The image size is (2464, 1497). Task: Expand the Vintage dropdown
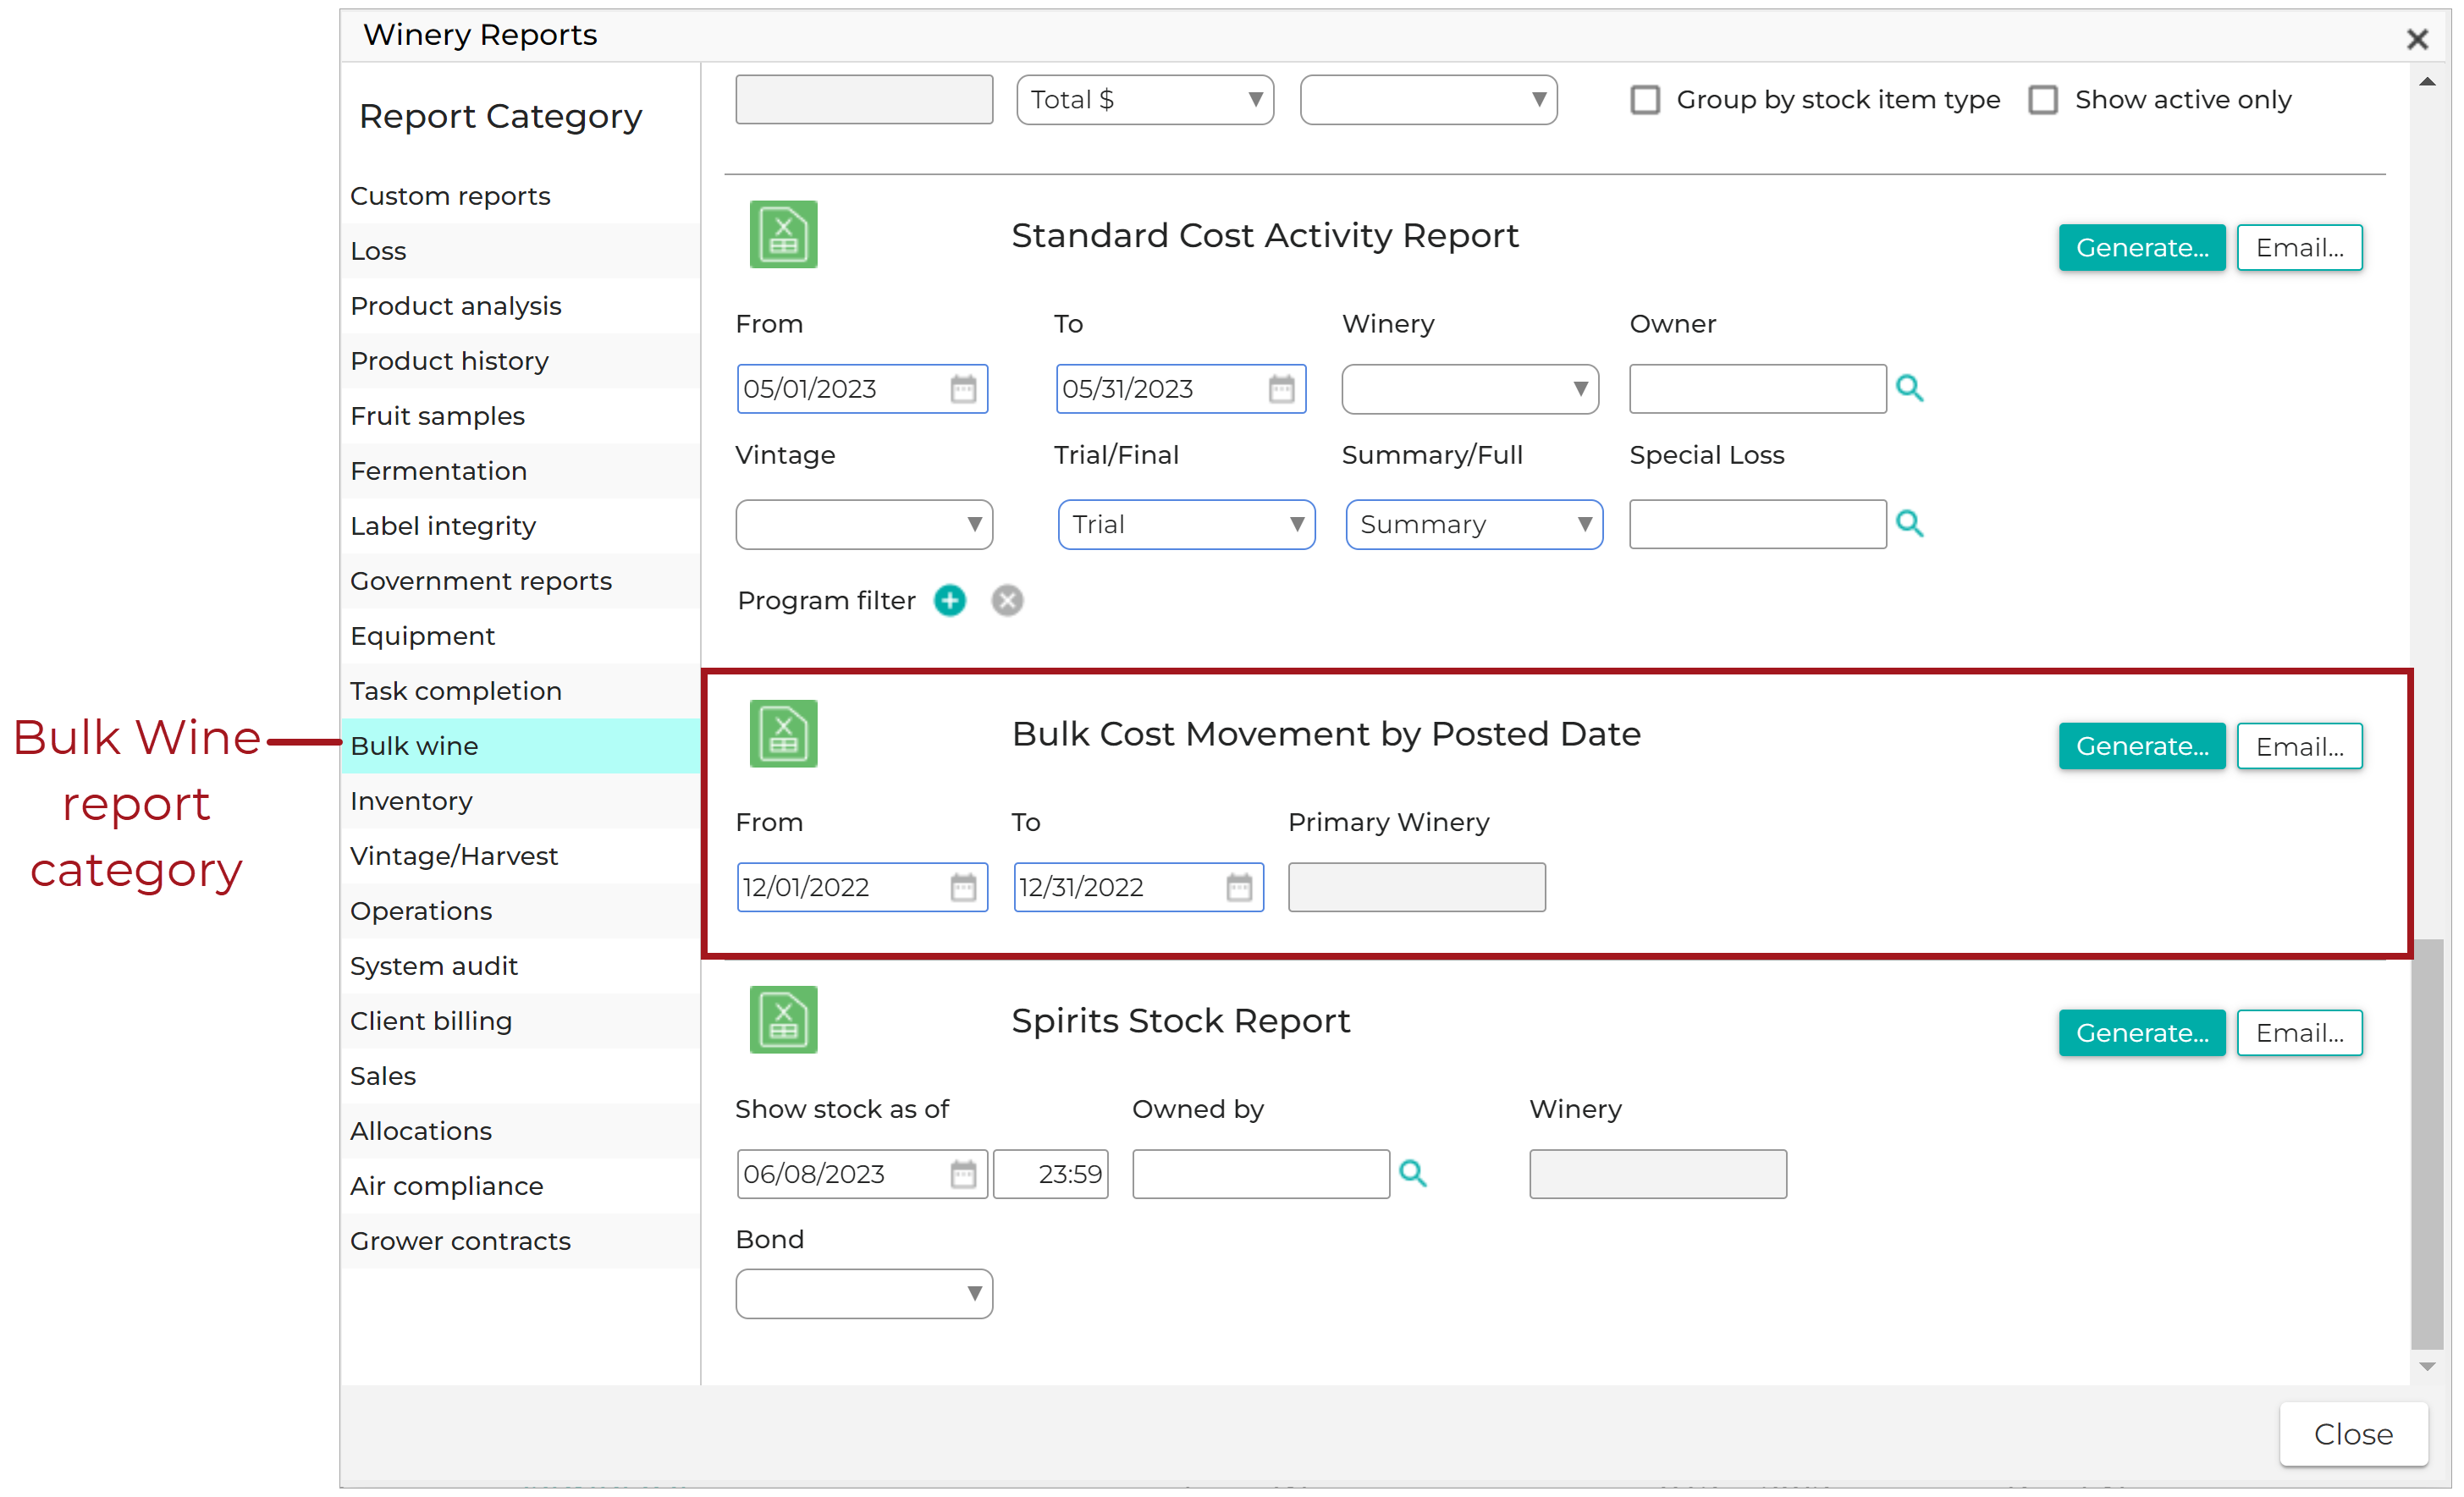pos(864,524)
